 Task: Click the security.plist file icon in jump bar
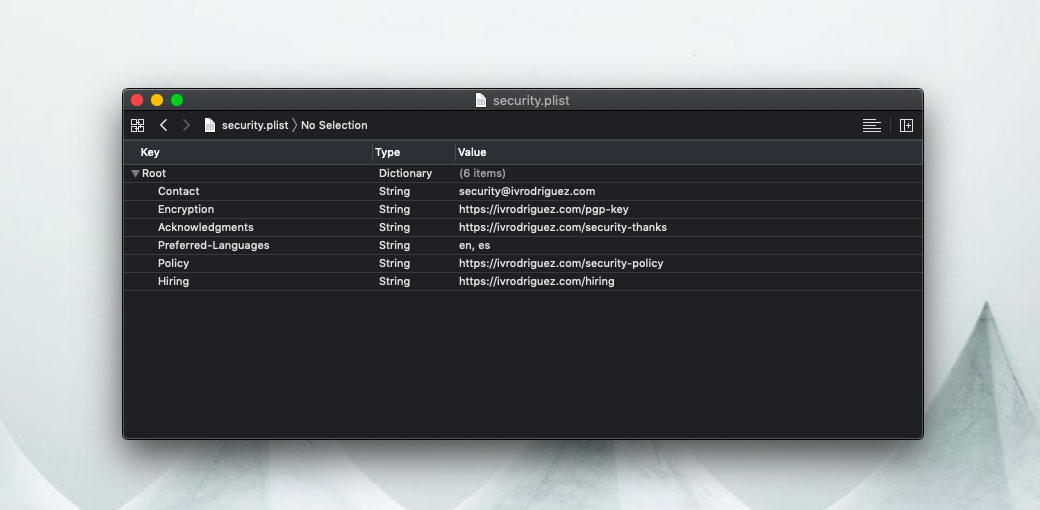click(210, 125)
